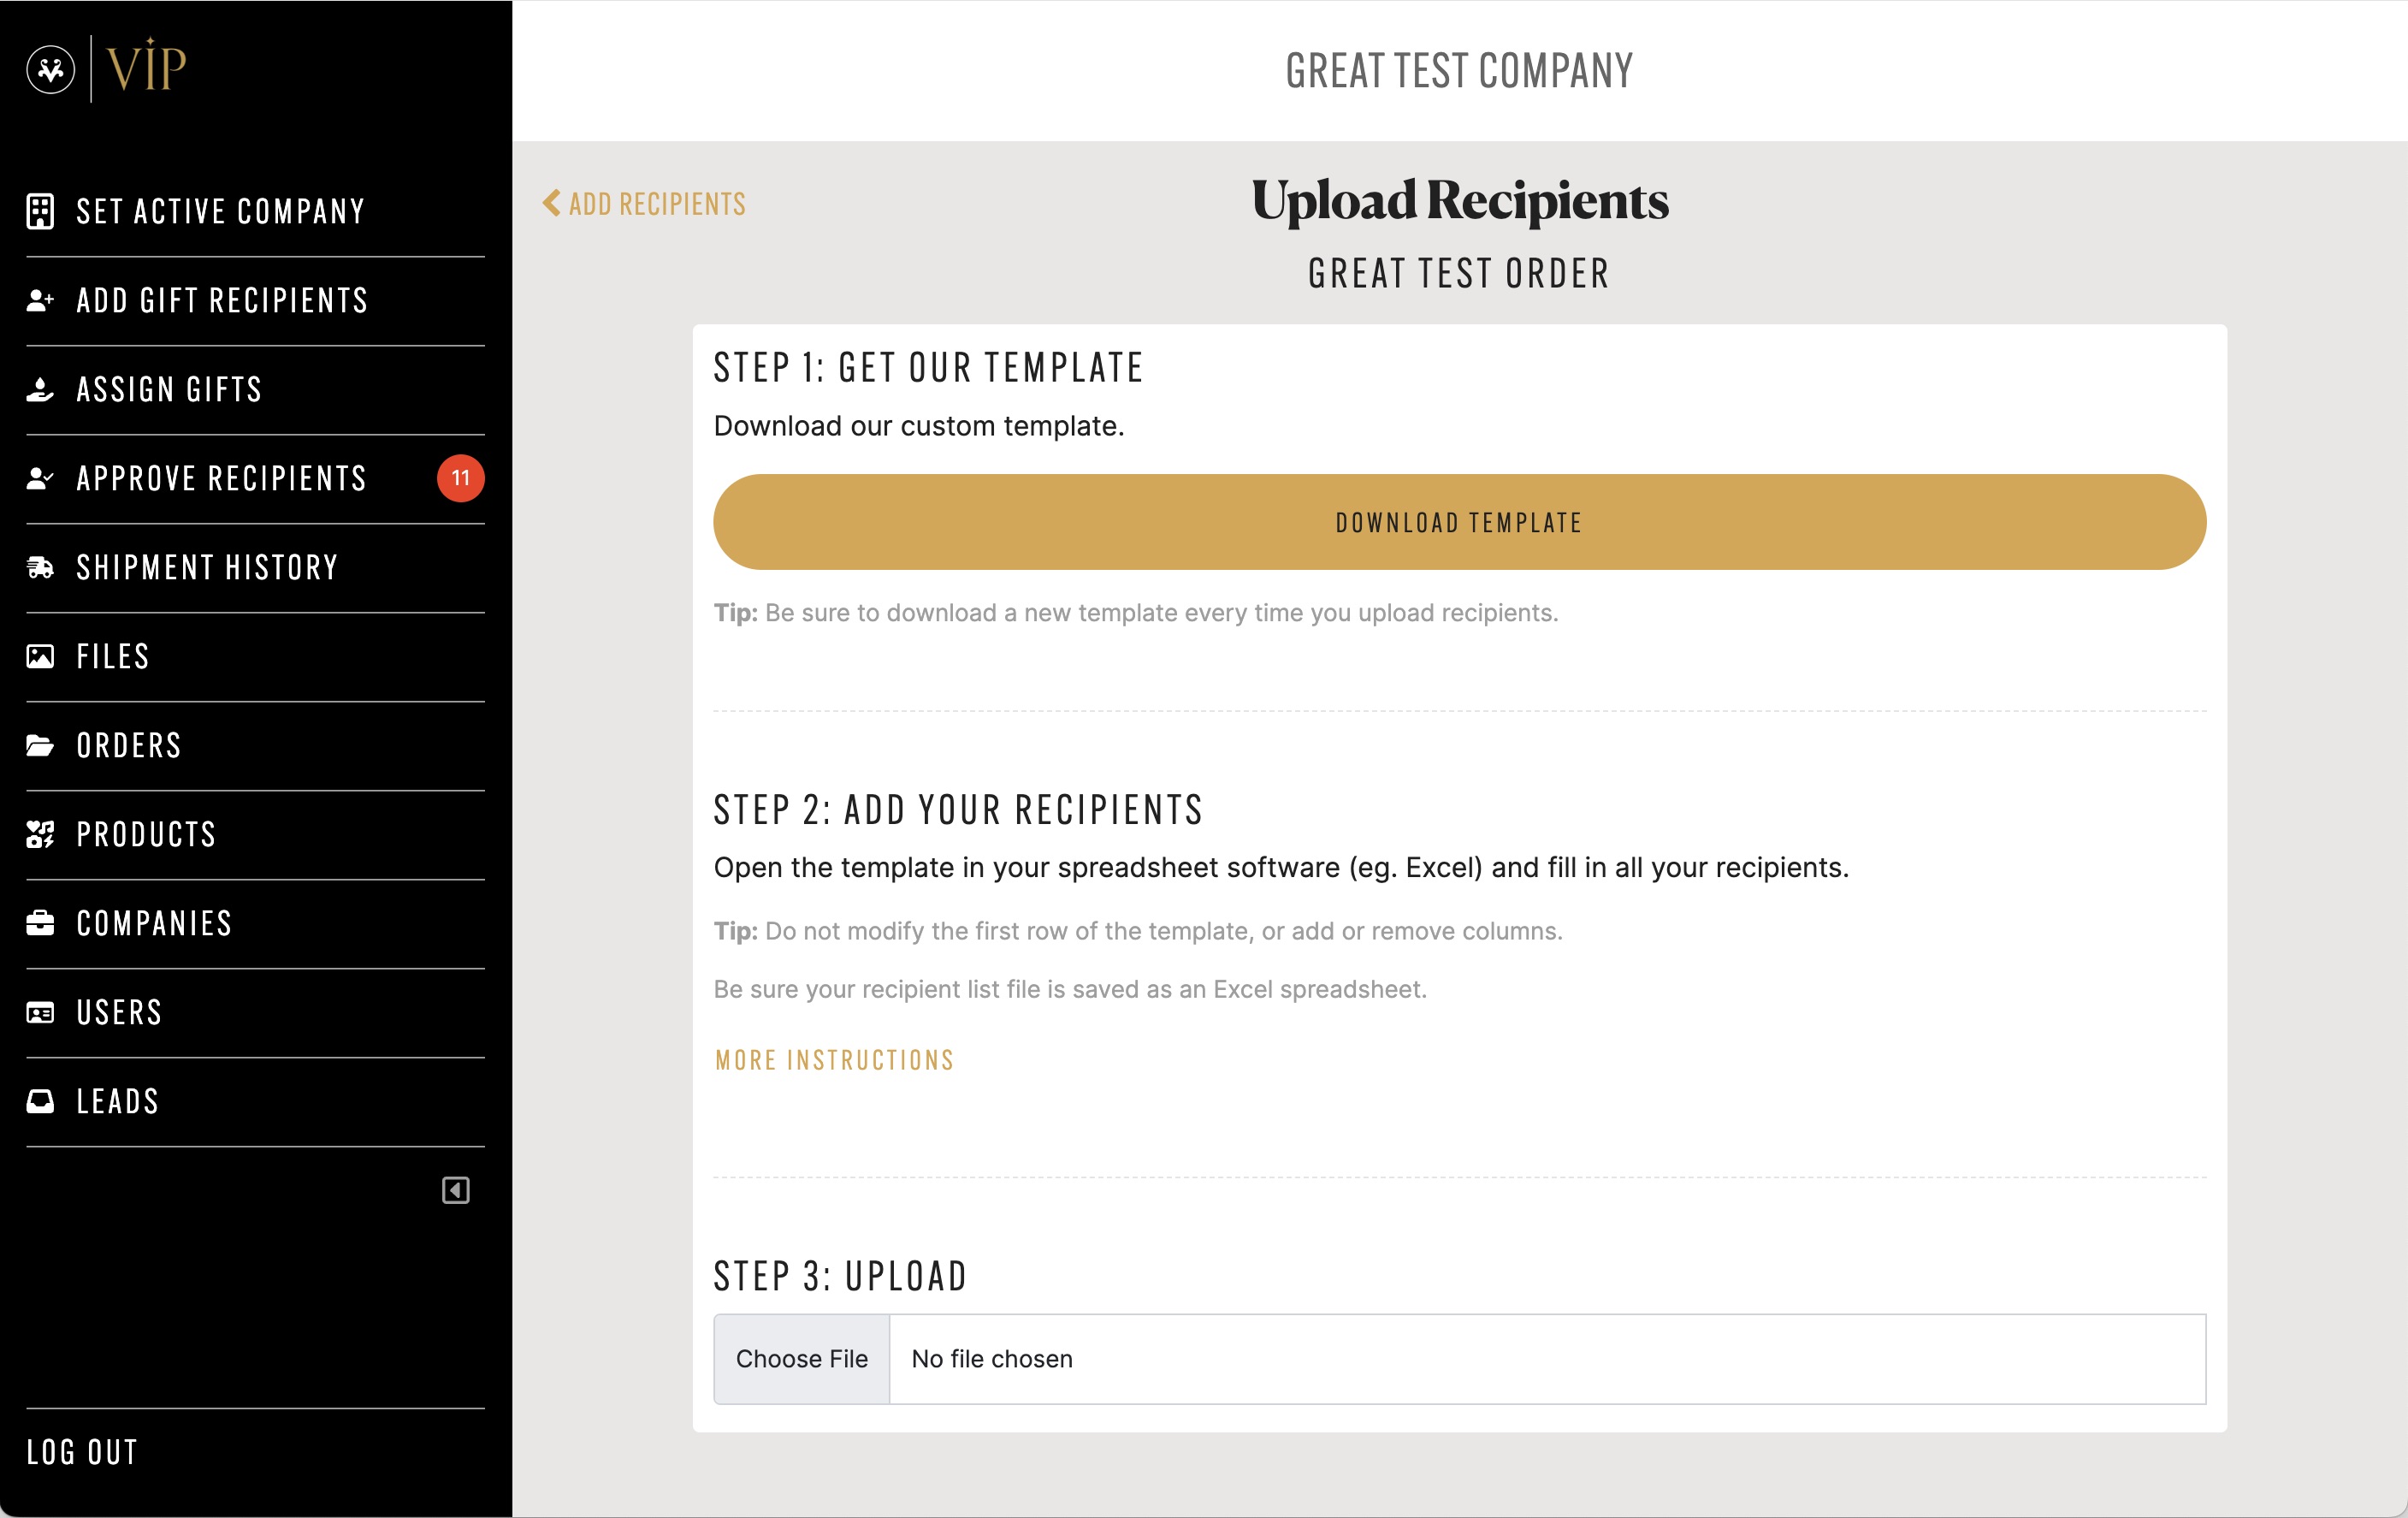Viewport: 2408px width, 1518px height.
Task: Navigate to Orders
Action: [255, 745]
